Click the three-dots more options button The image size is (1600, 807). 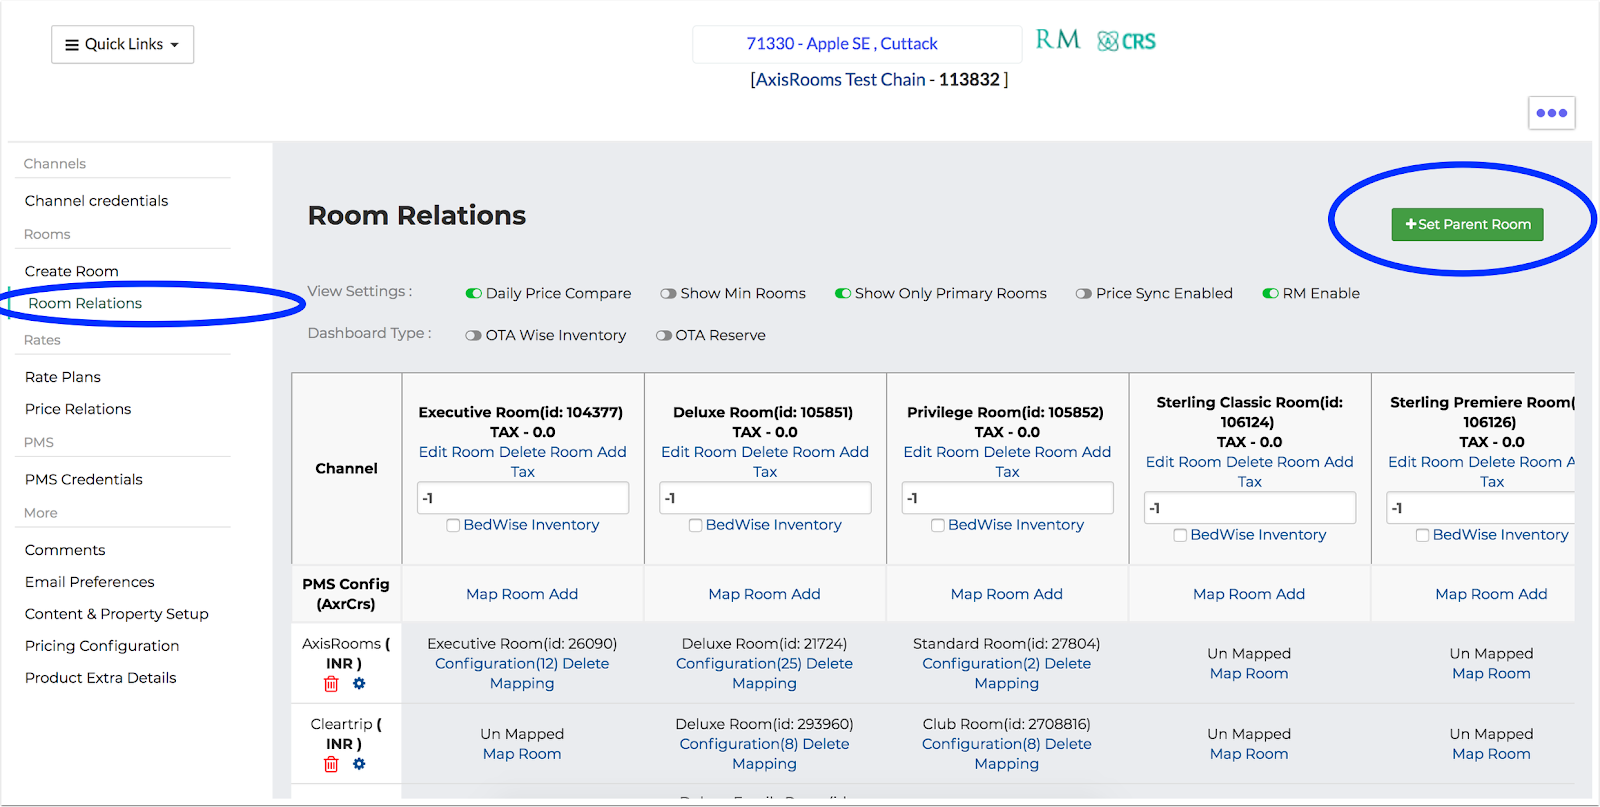(x=1551, y=113)
